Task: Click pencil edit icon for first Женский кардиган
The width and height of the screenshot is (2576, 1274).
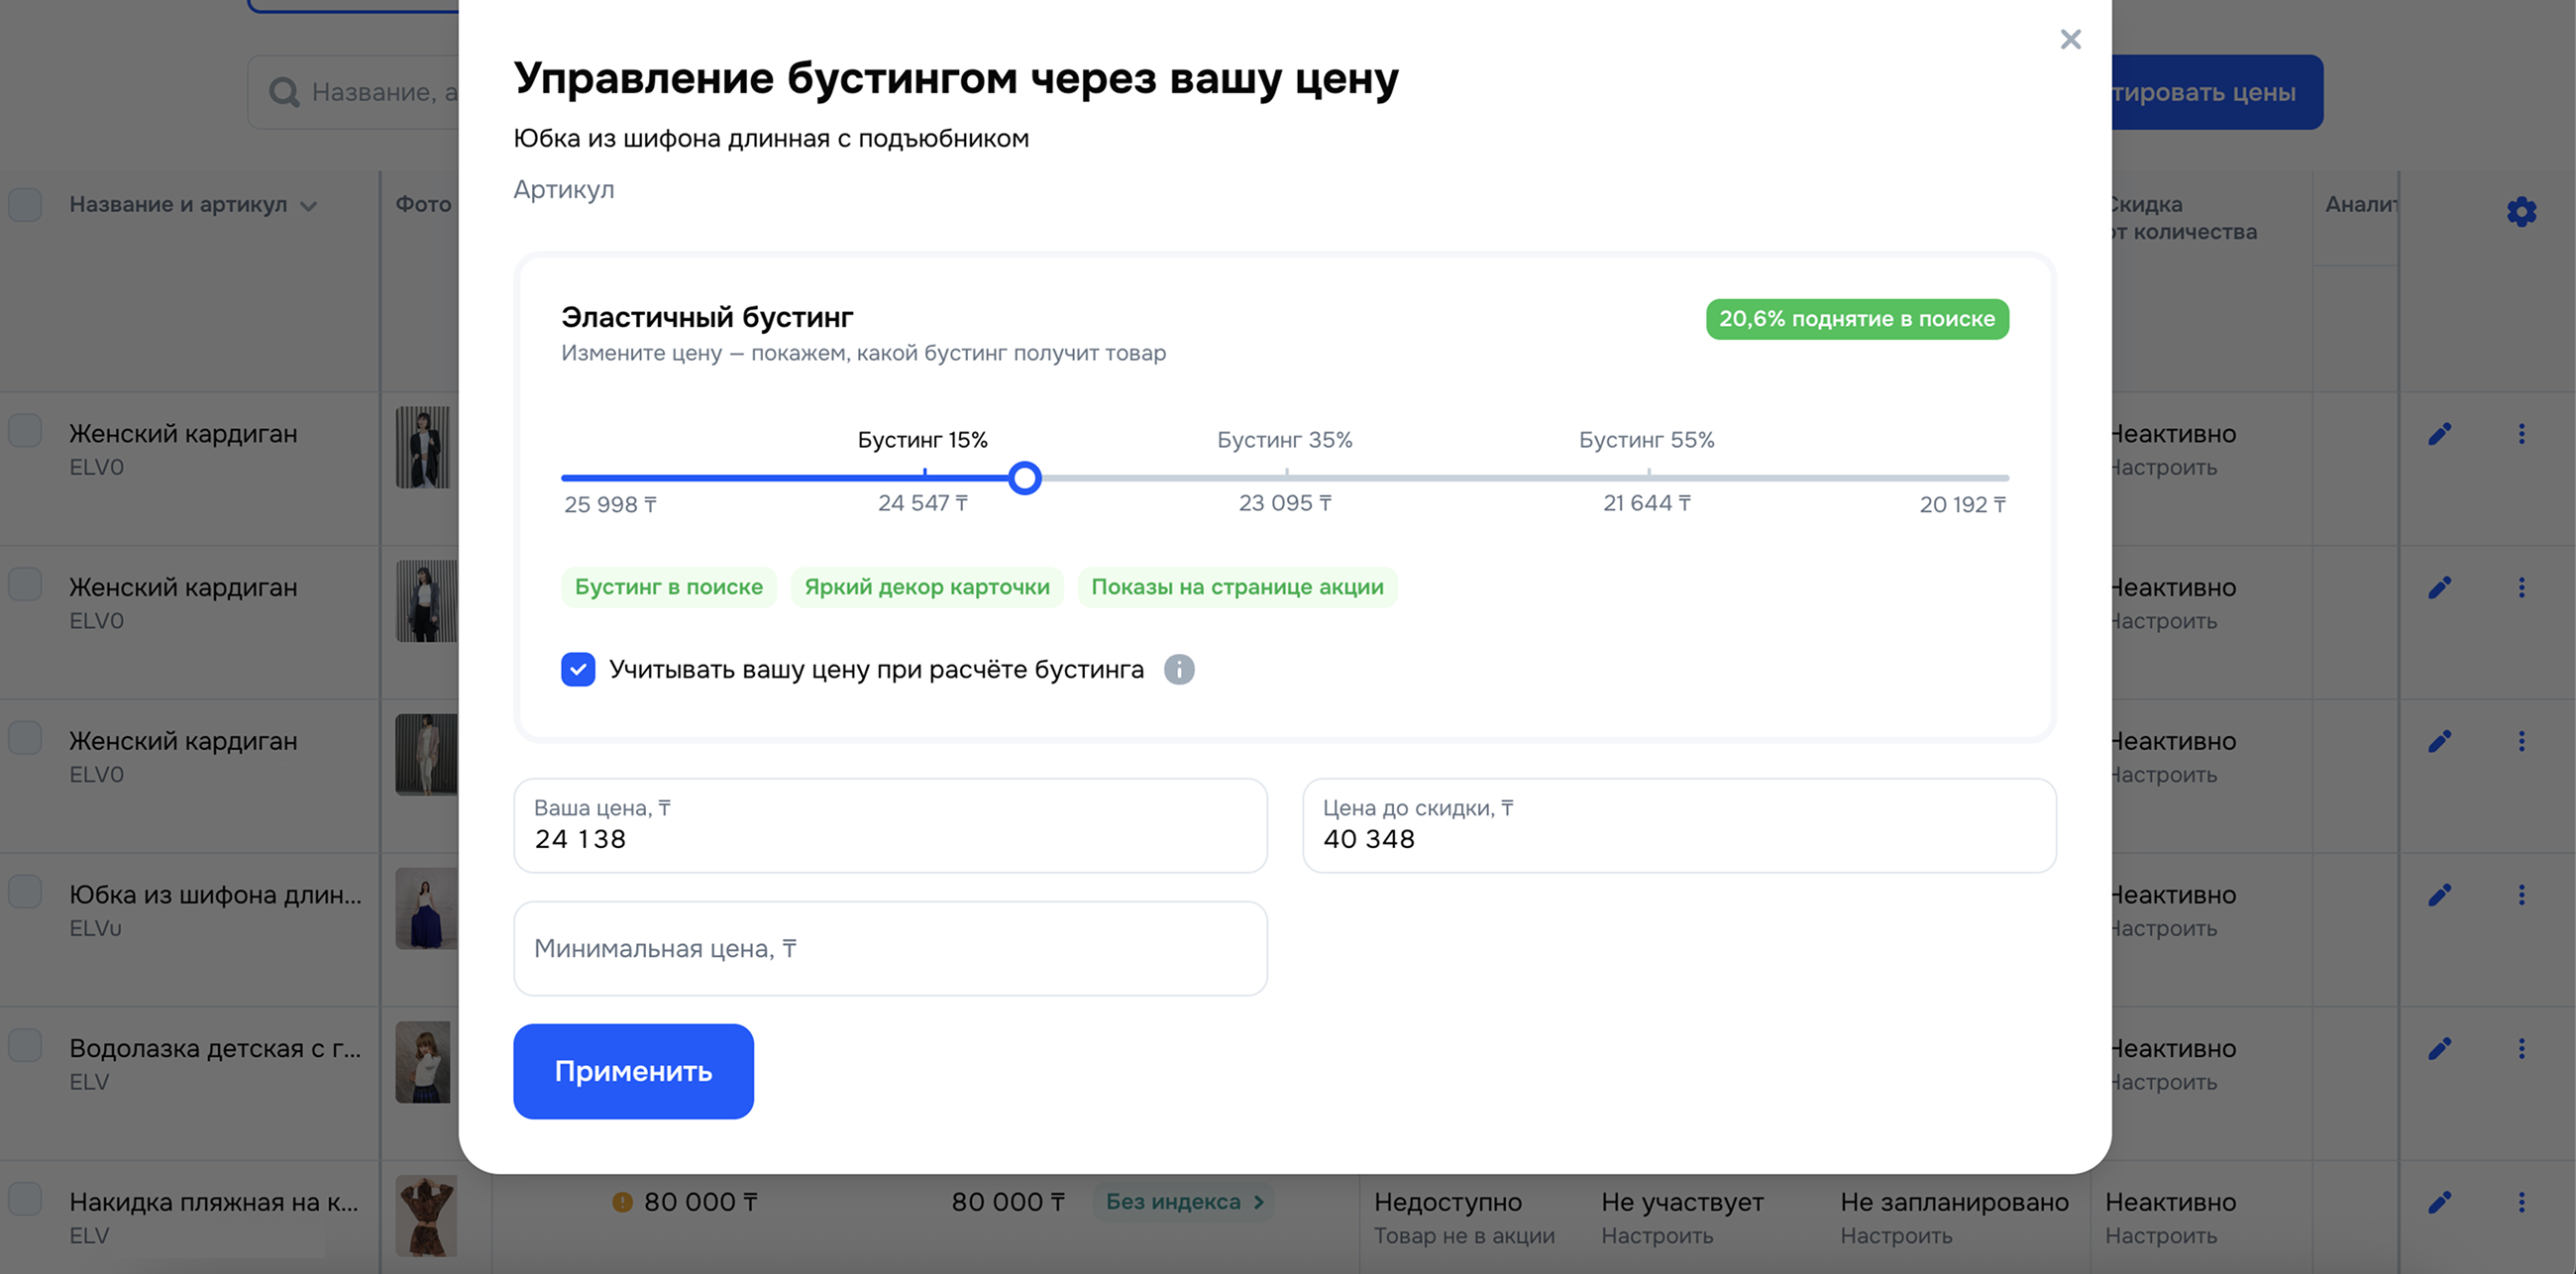Action: point(2439,434)
